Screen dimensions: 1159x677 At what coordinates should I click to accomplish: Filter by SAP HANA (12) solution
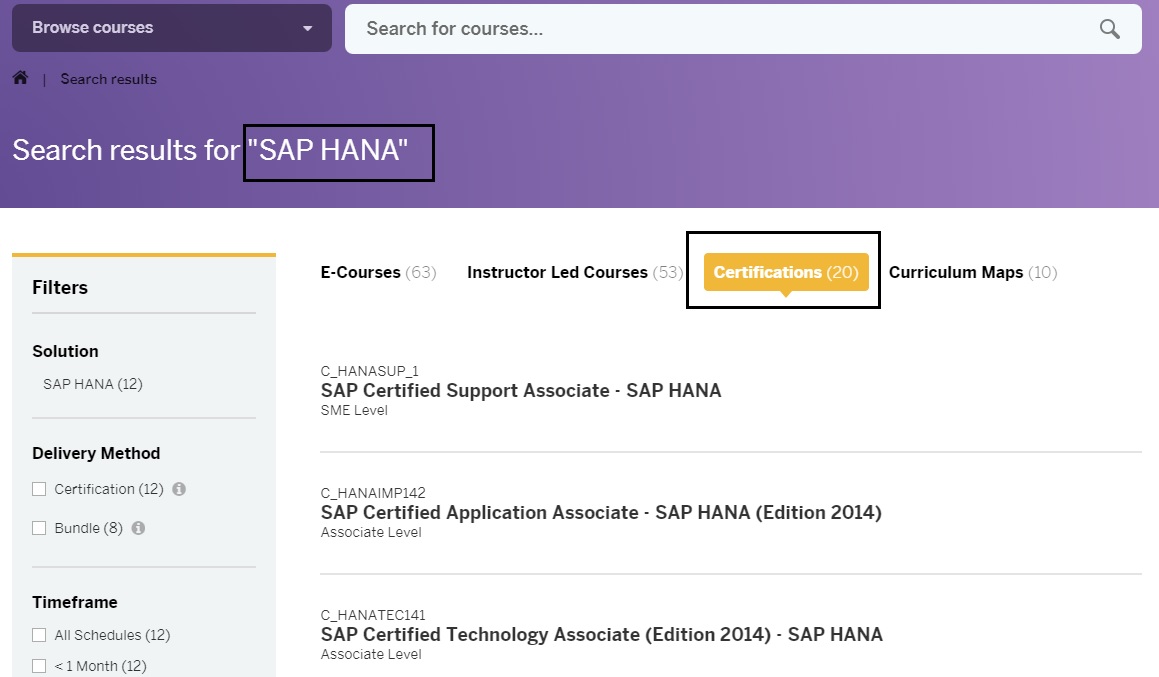[93, 384]
